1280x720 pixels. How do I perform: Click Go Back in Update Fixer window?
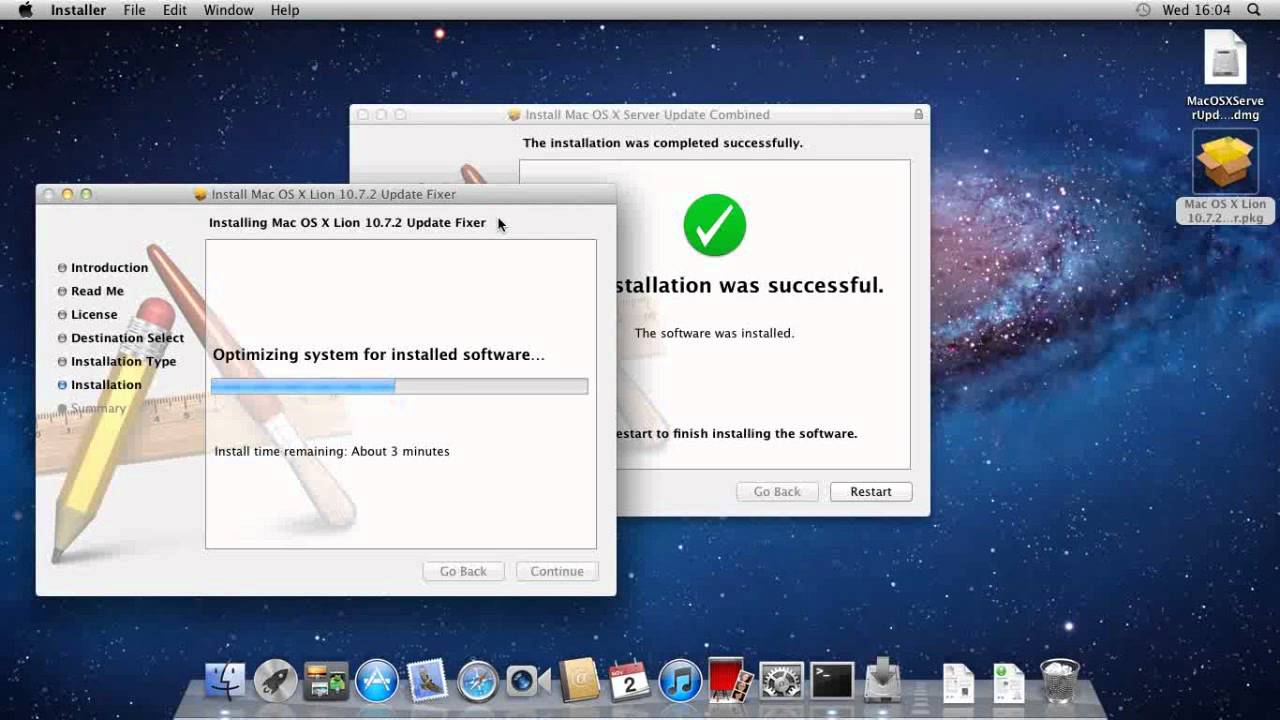[463, 571]
